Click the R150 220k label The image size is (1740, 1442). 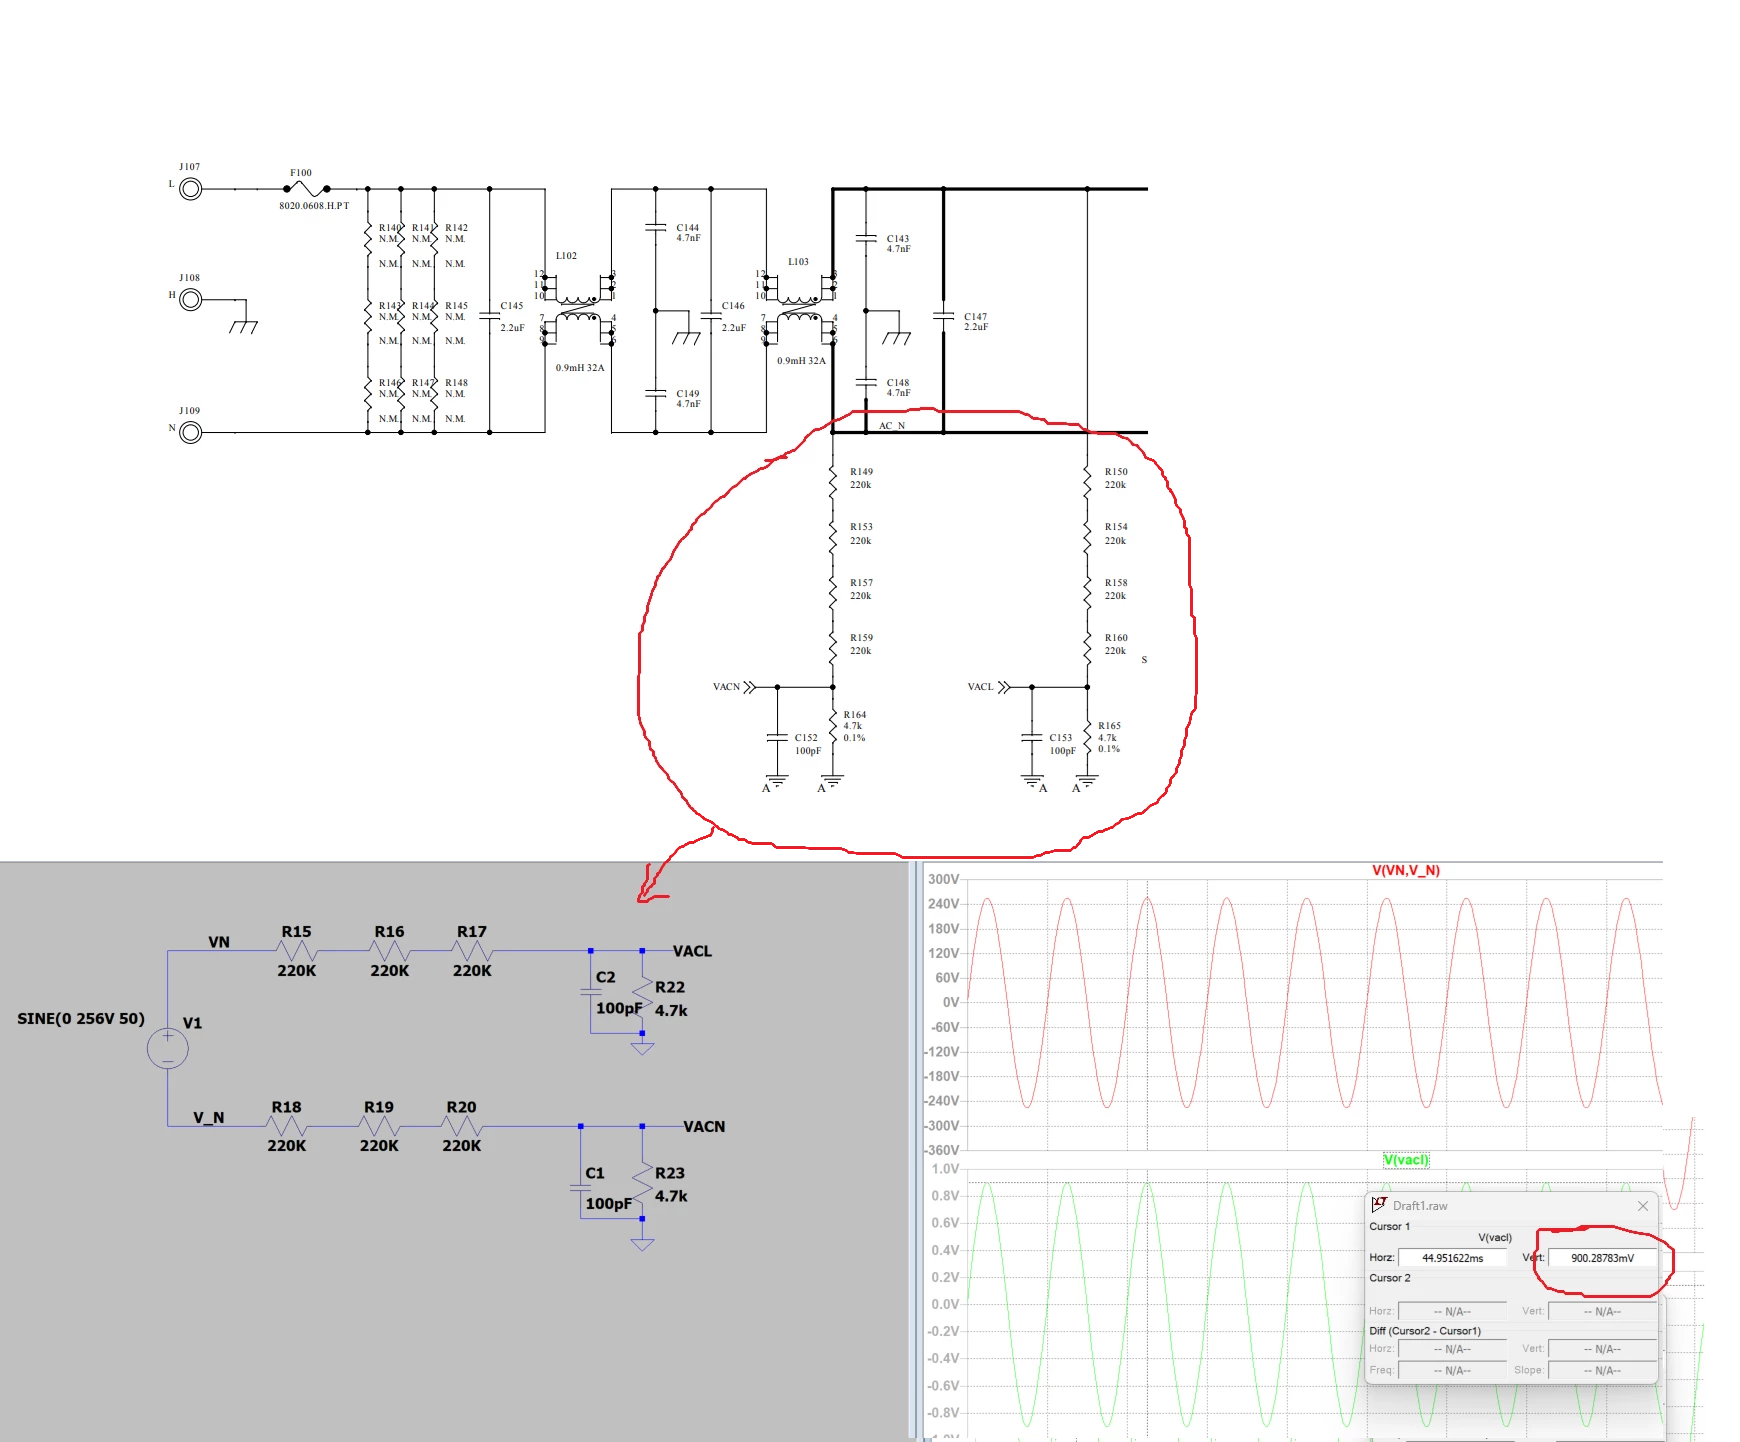click(1116, 478)
